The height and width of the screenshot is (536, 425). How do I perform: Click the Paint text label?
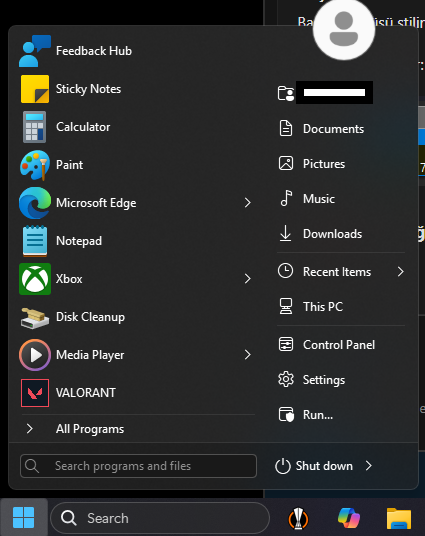[69, 165]
